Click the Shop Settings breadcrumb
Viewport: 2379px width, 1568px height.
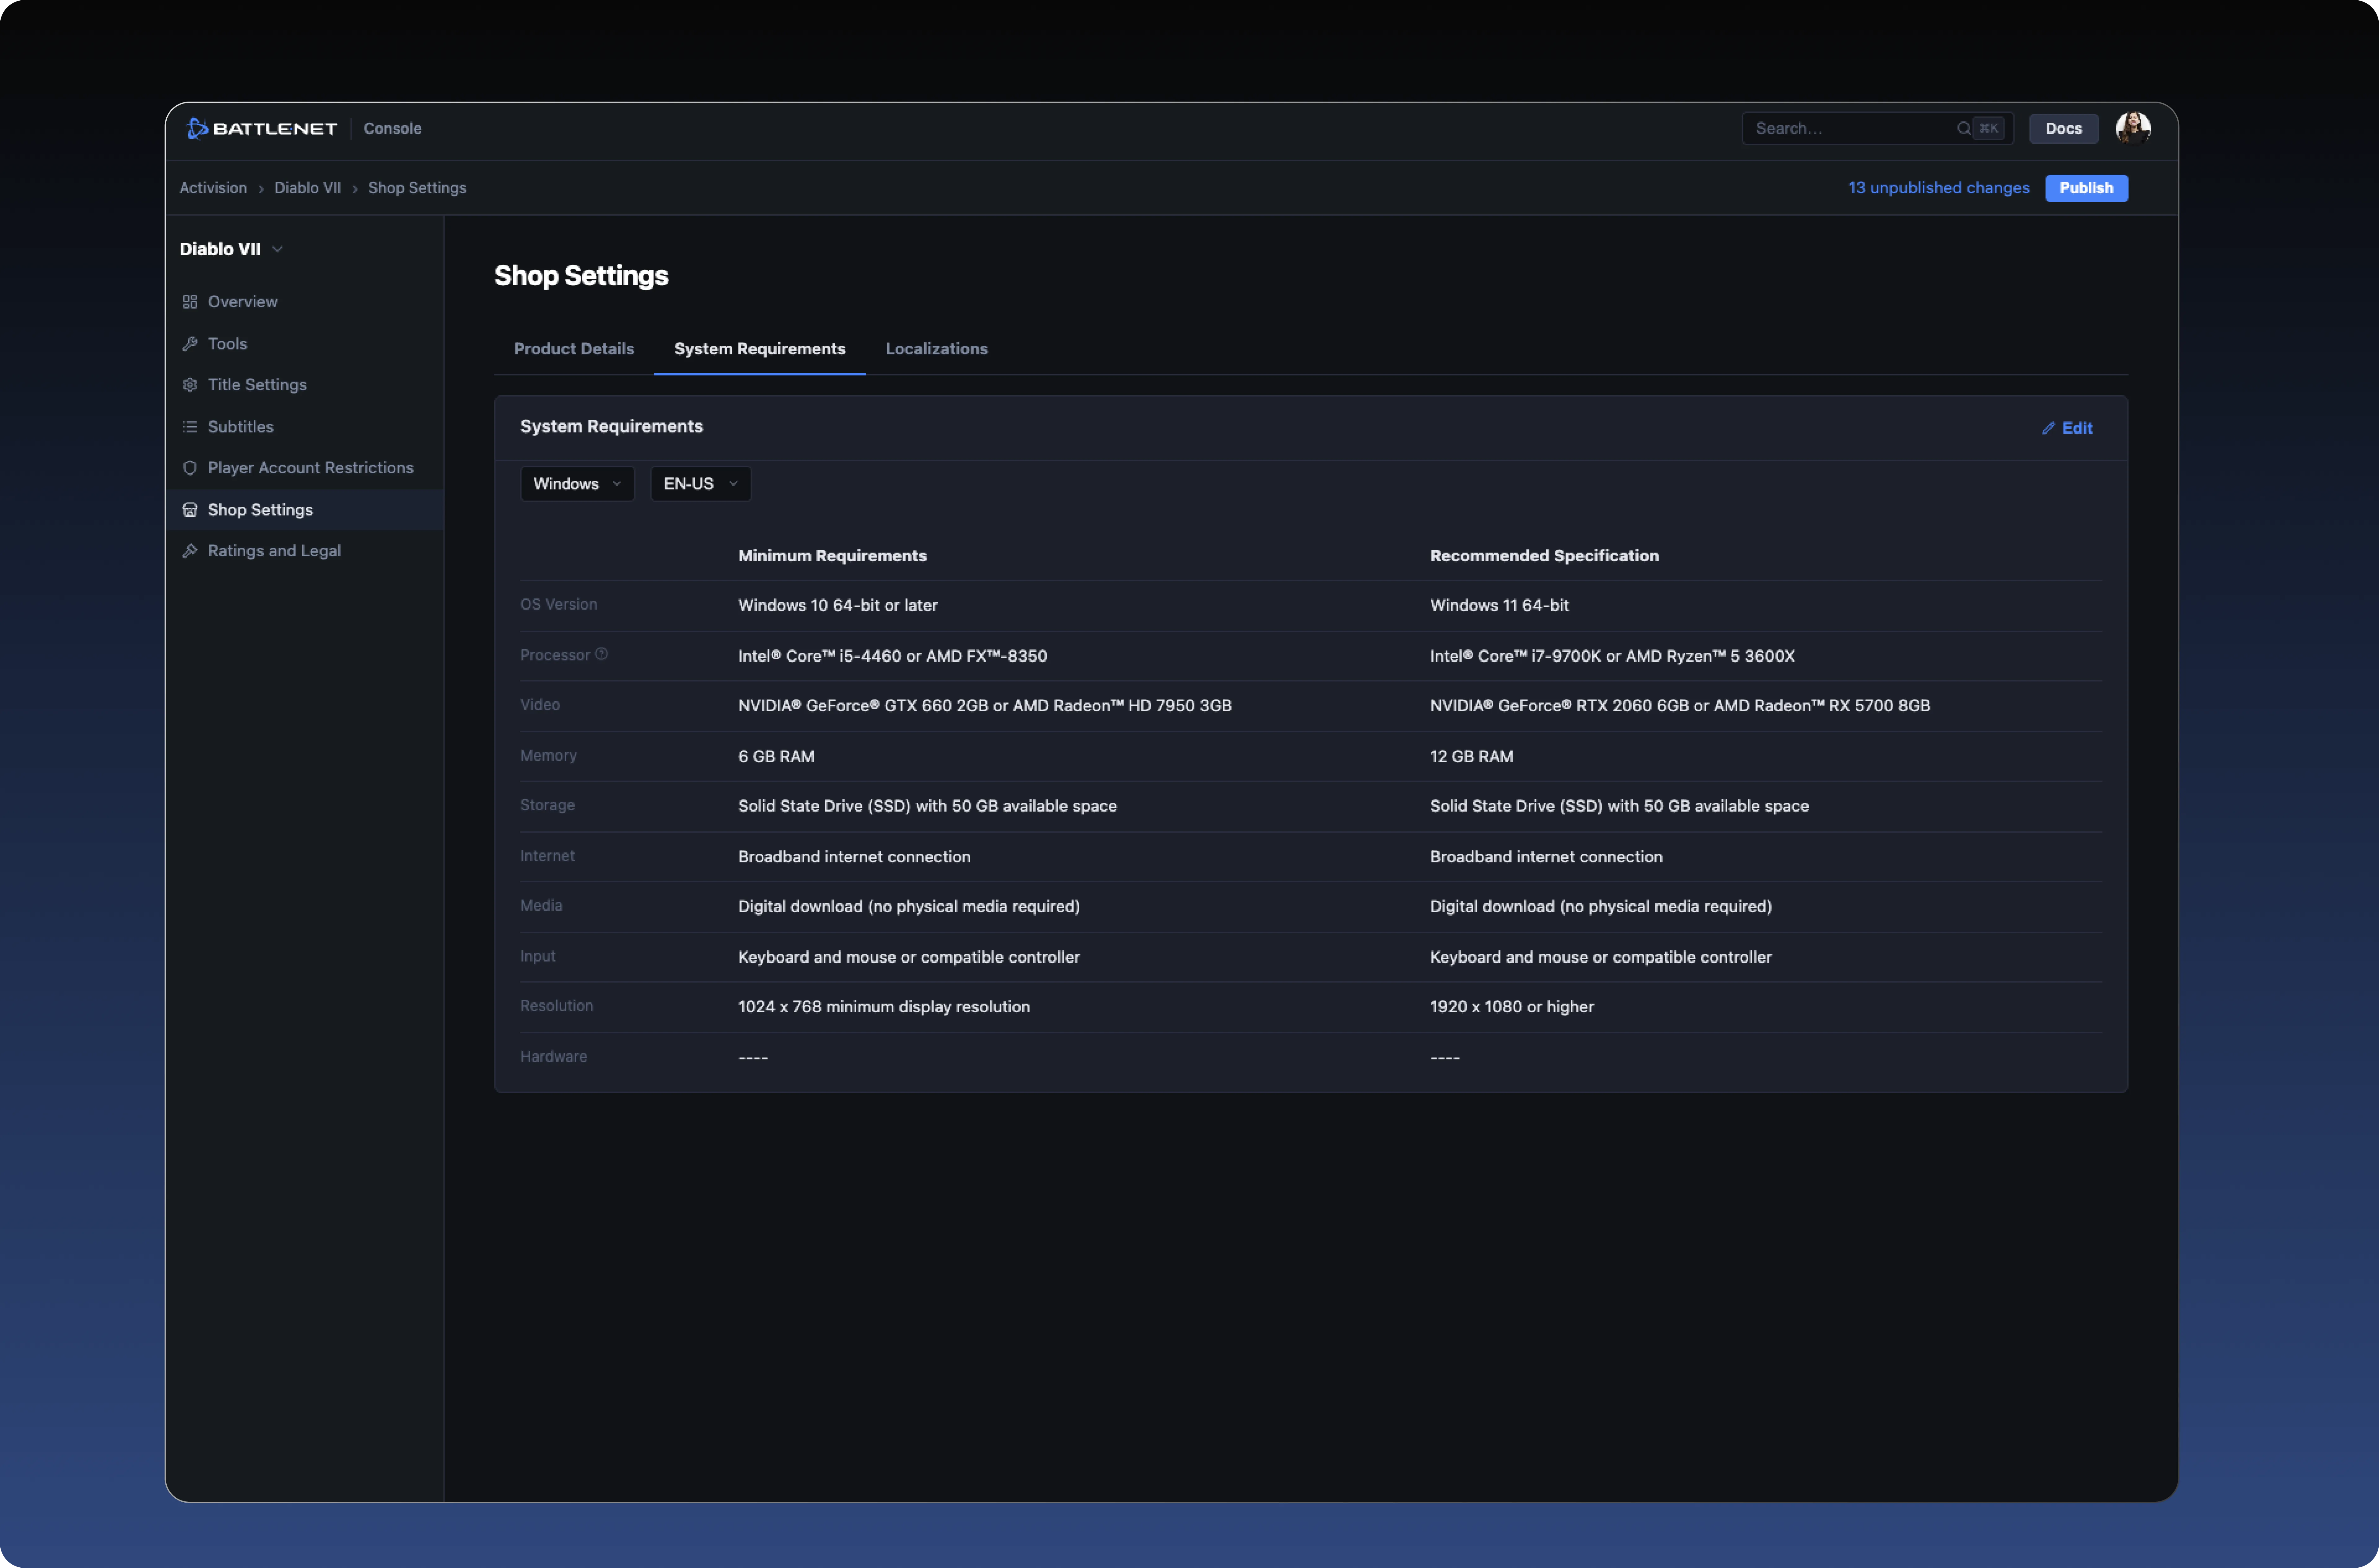coord(417,188)
